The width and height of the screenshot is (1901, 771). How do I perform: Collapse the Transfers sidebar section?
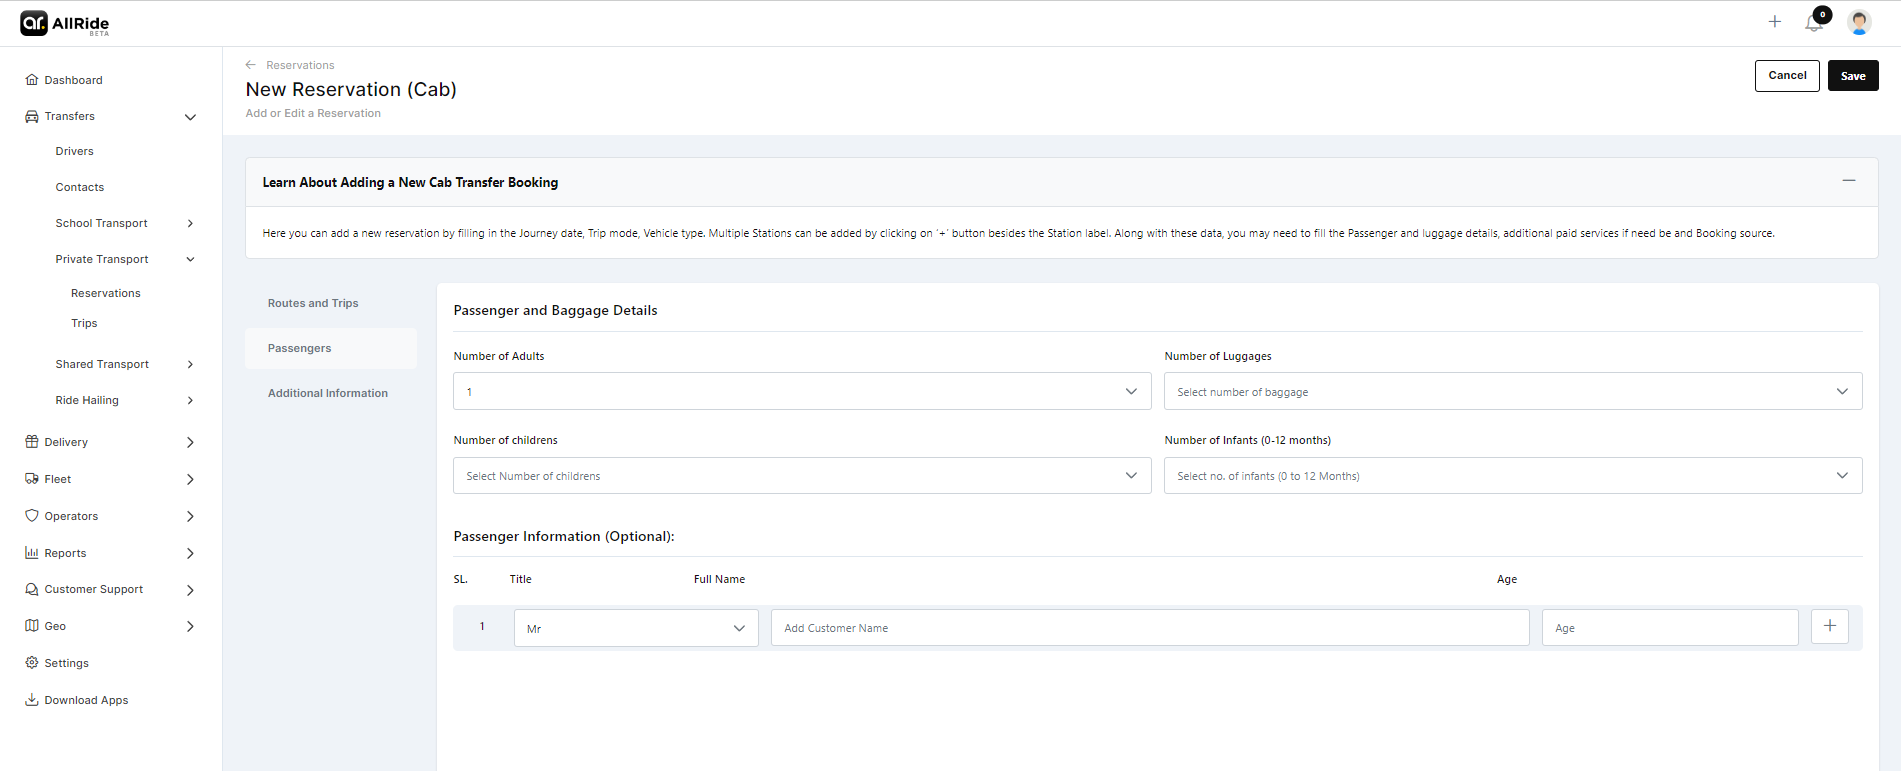click(190, 117)
